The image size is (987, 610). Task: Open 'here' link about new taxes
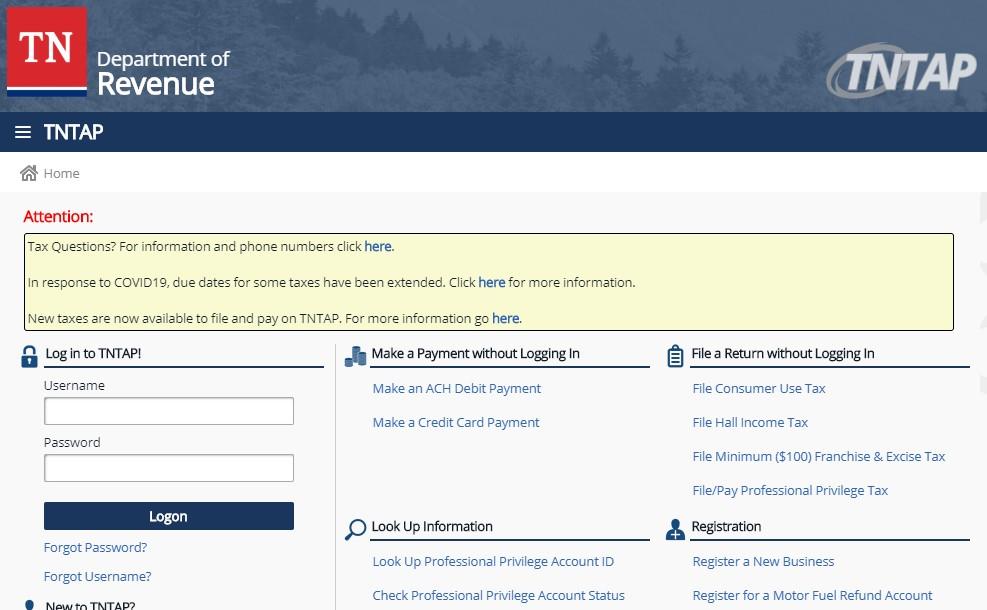click(505, 318)
